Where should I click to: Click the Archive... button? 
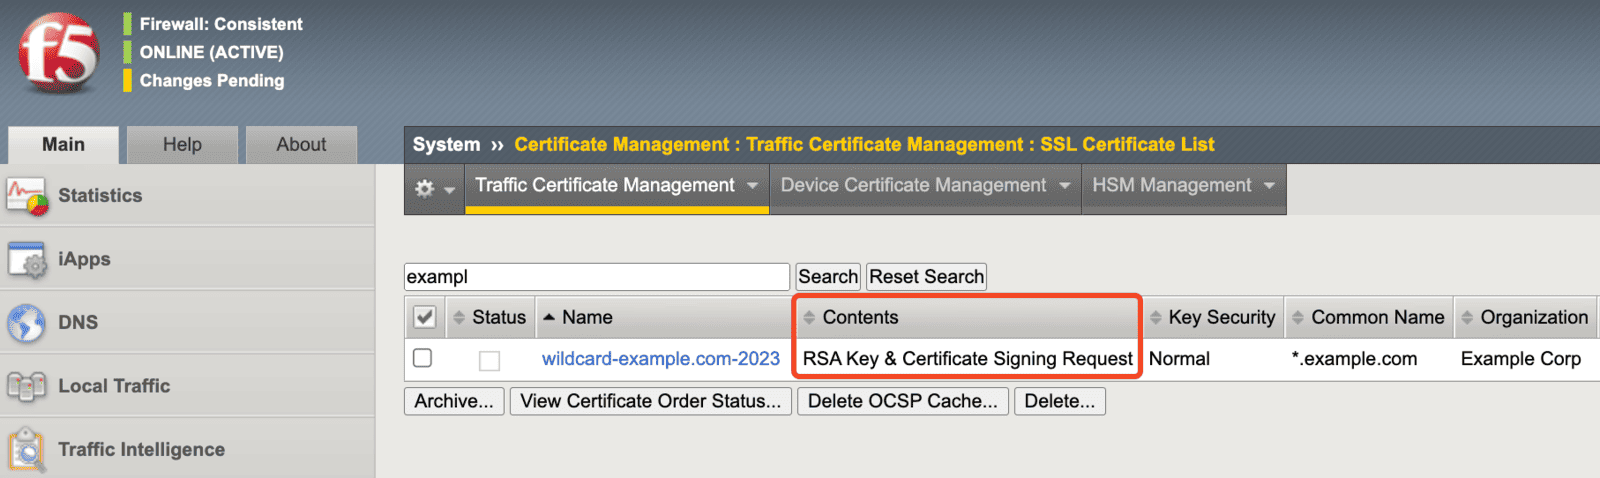(x=454, y=402)
